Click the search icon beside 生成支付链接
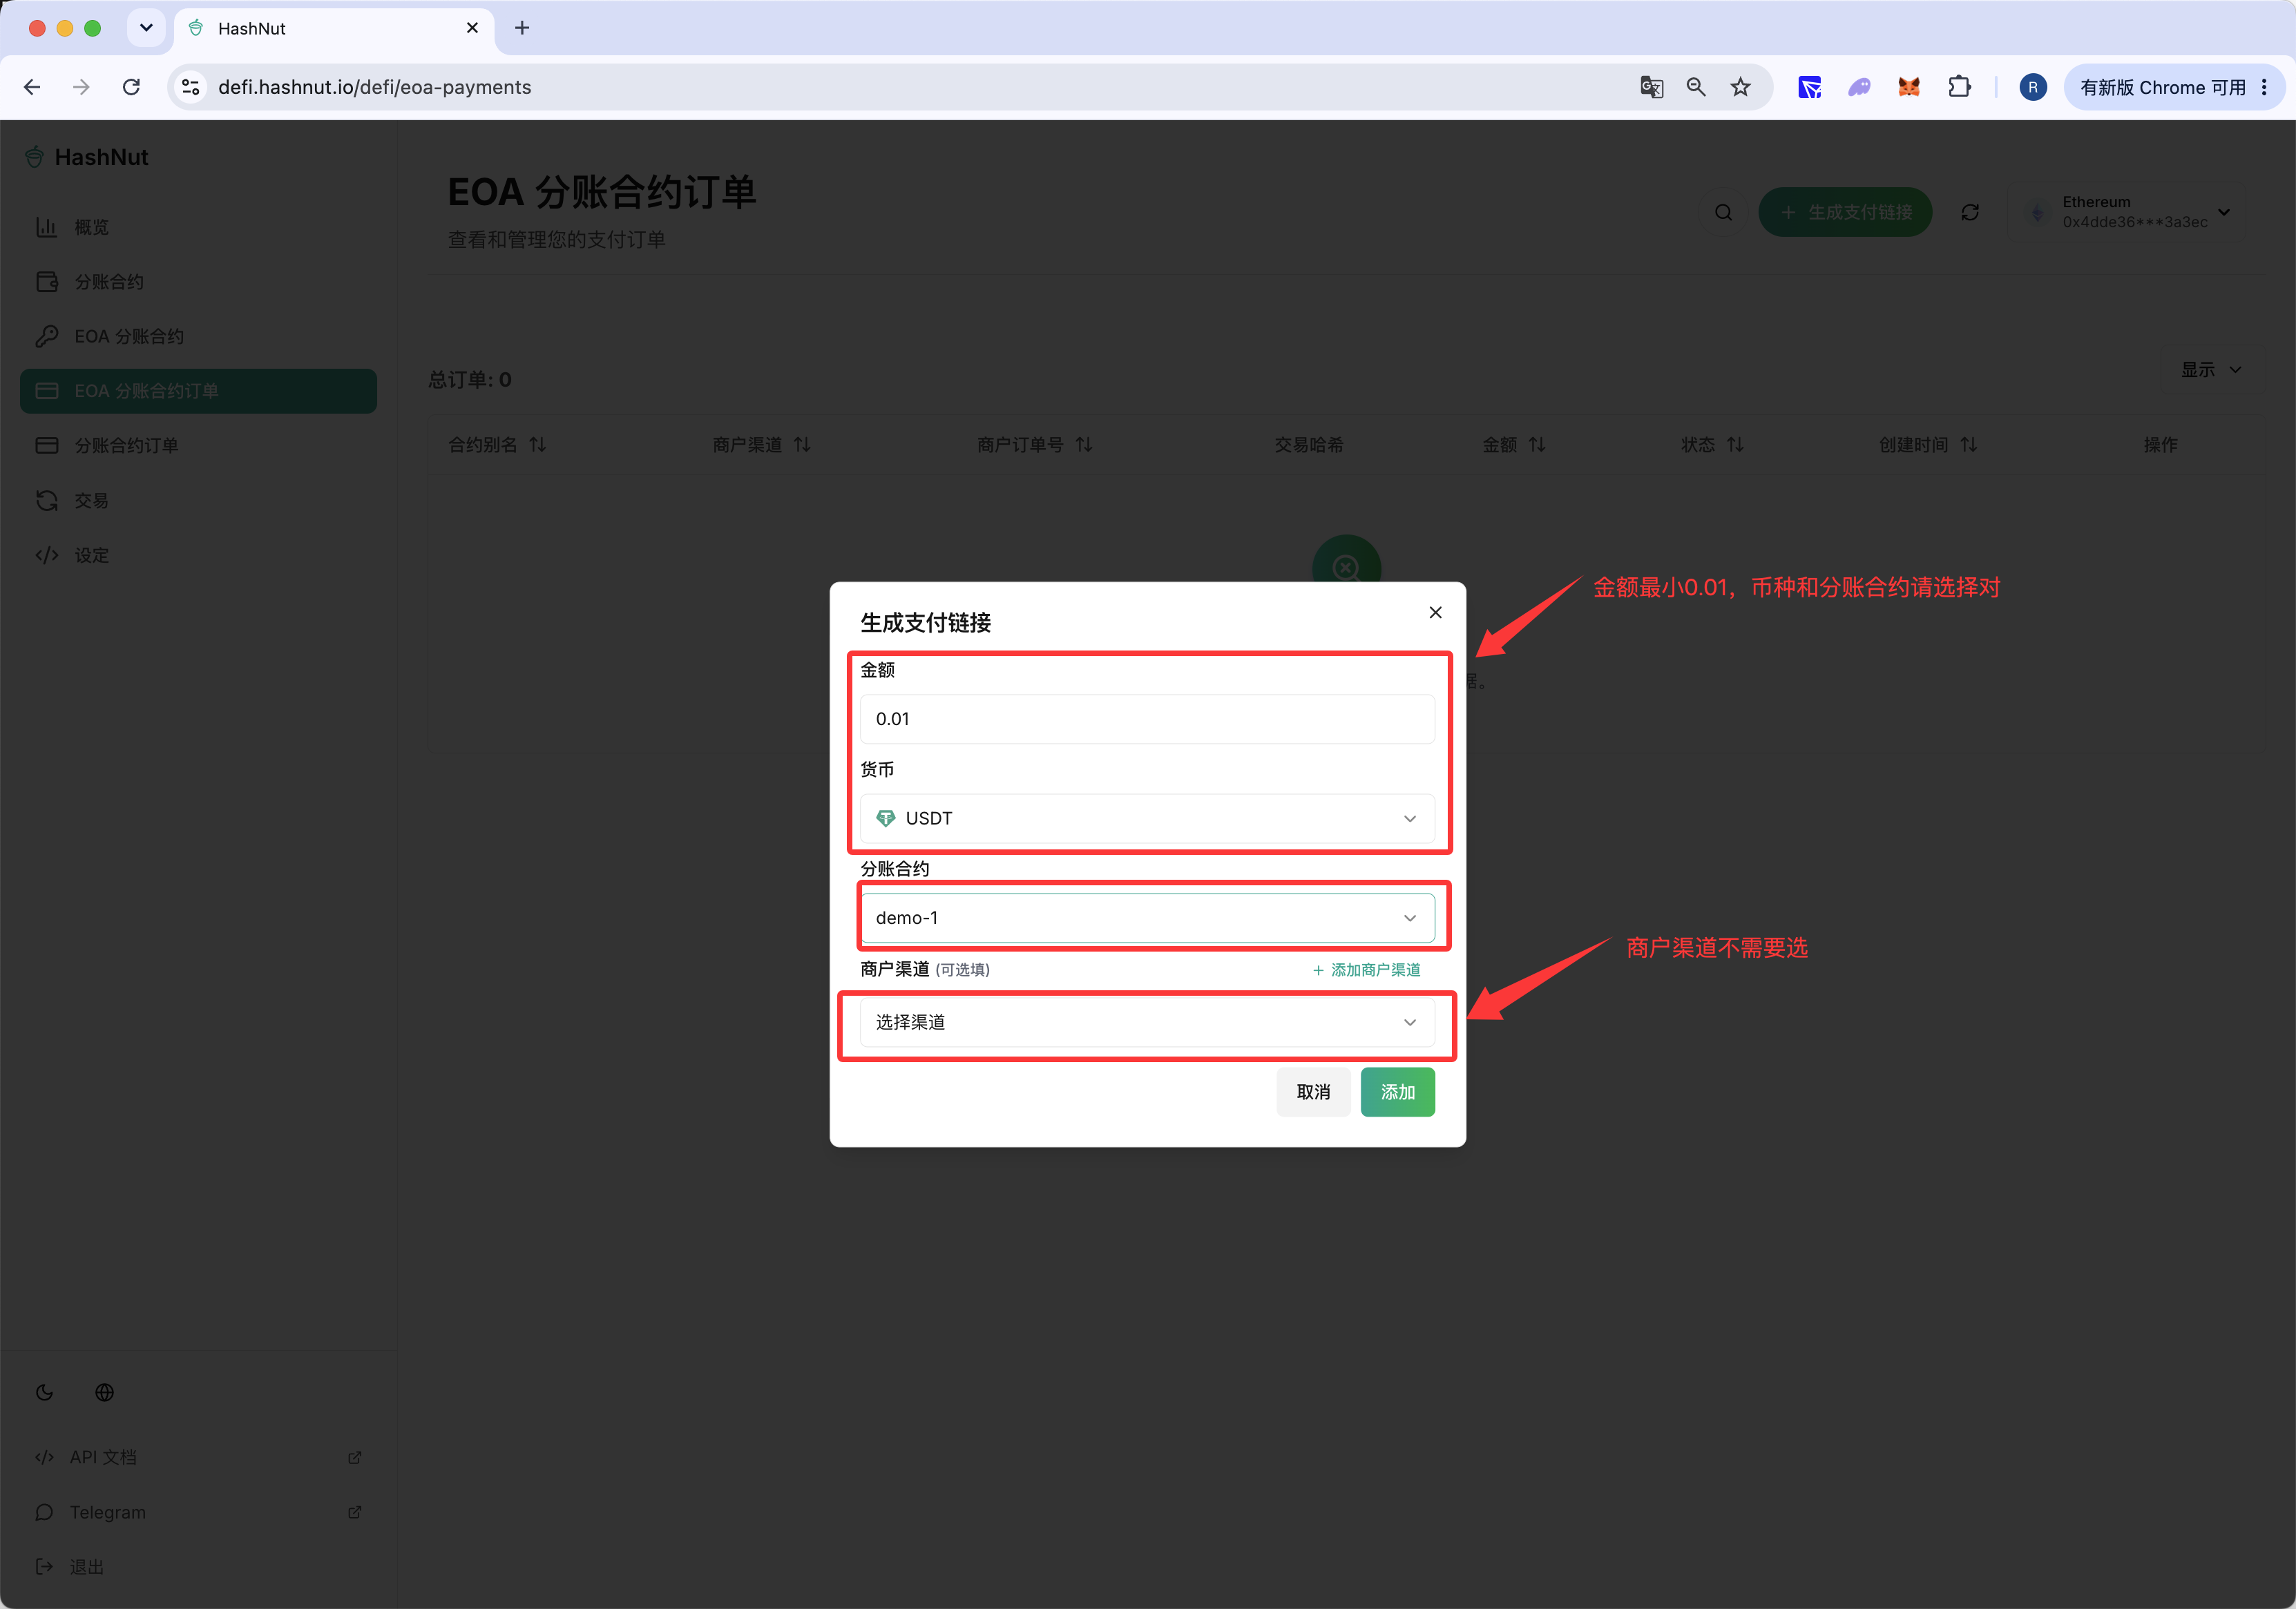The height and width of the screenshot is (1609, 2296). pyautogui.click(x=1723, y=212)
